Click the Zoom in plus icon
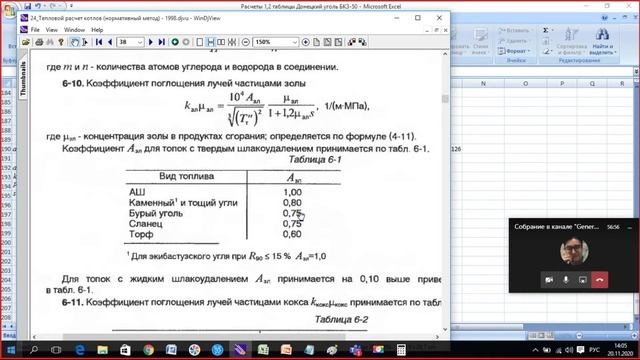 tap(305, 42)
